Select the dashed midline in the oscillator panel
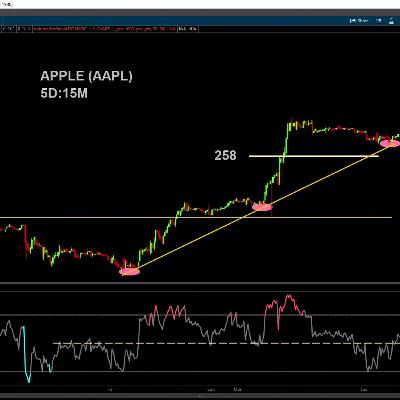400x400 pixels. coord(227,343)
